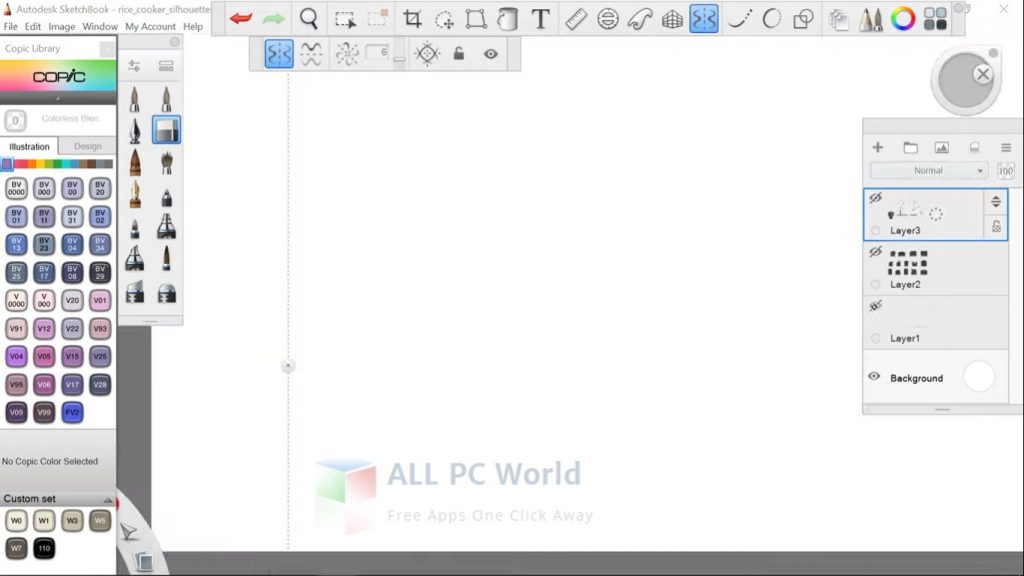Open the layer panel hamburger menu
Viewport: 1024px width, 576px height.
pyautogui.click(x=1006, y=148)
